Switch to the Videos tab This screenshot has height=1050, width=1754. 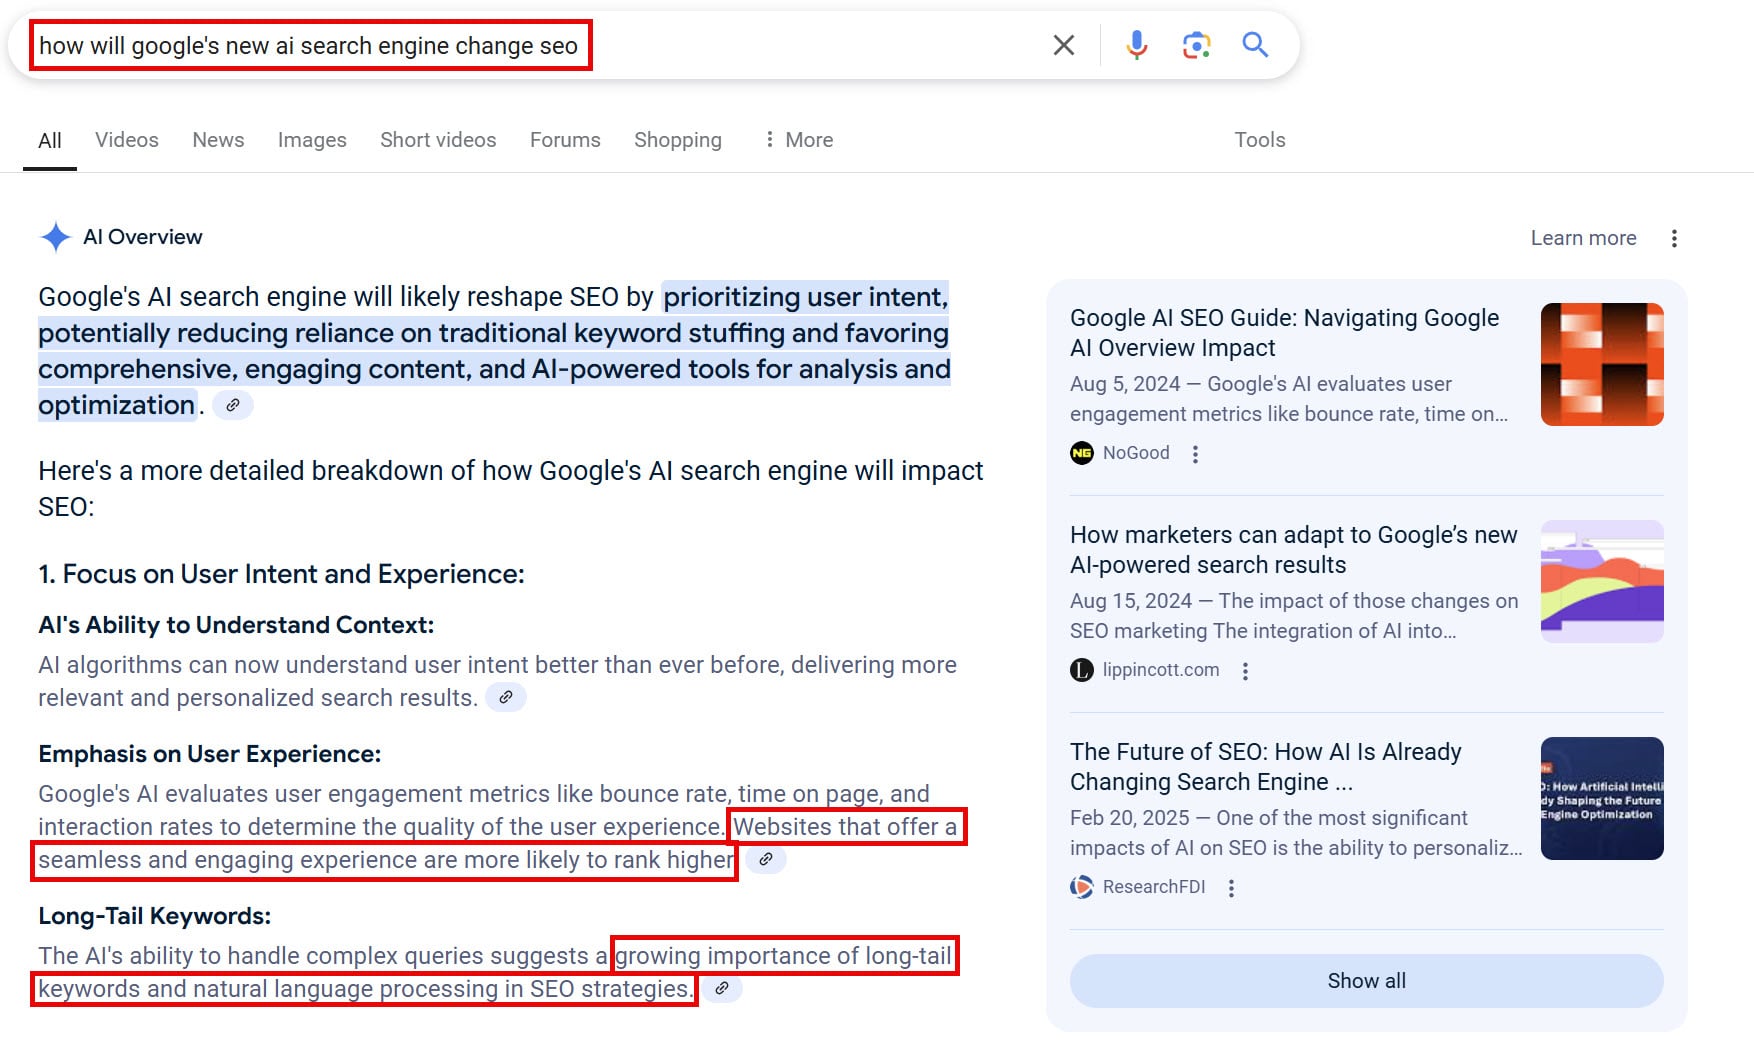point(127,140)
